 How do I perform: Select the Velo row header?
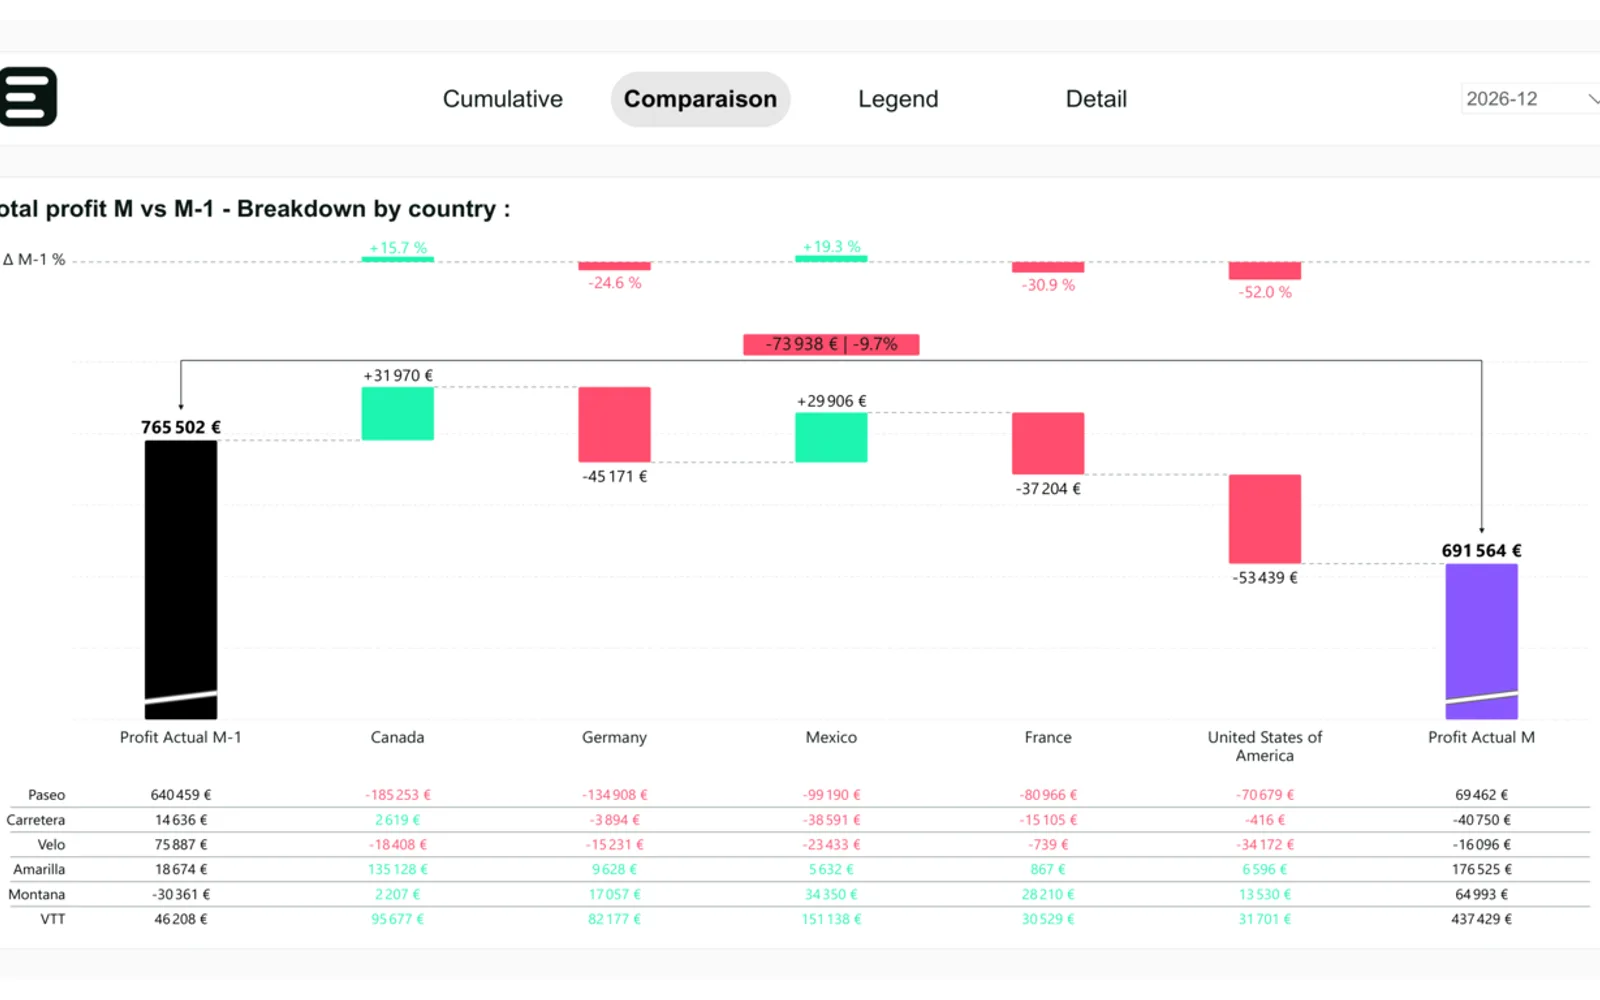tap(51, 845)
